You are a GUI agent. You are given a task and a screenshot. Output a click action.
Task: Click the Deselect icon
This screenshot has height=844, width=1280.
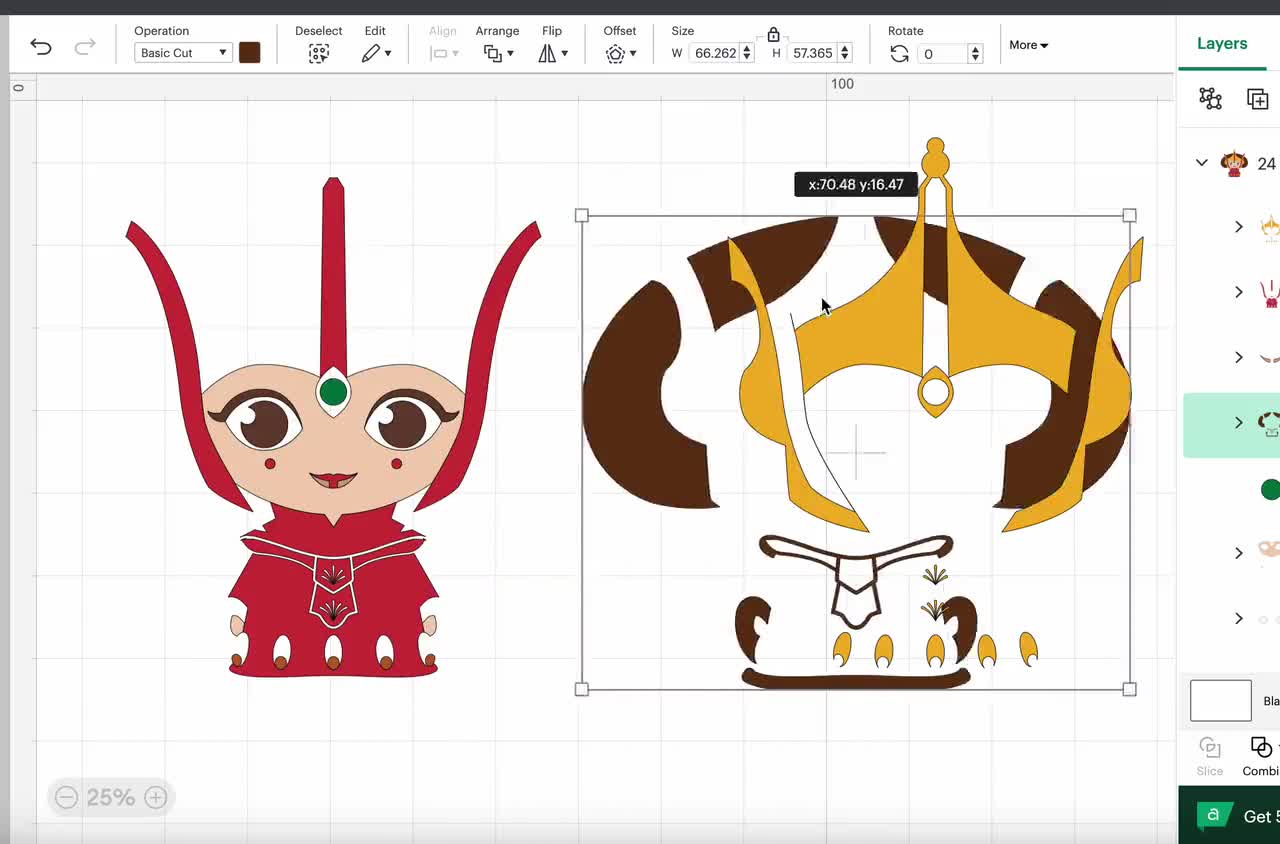[318, 54]
